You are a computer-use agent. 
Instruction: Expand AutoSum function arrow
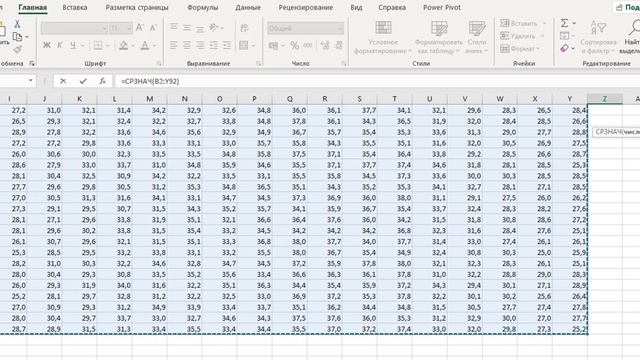(x=574, y=23)
